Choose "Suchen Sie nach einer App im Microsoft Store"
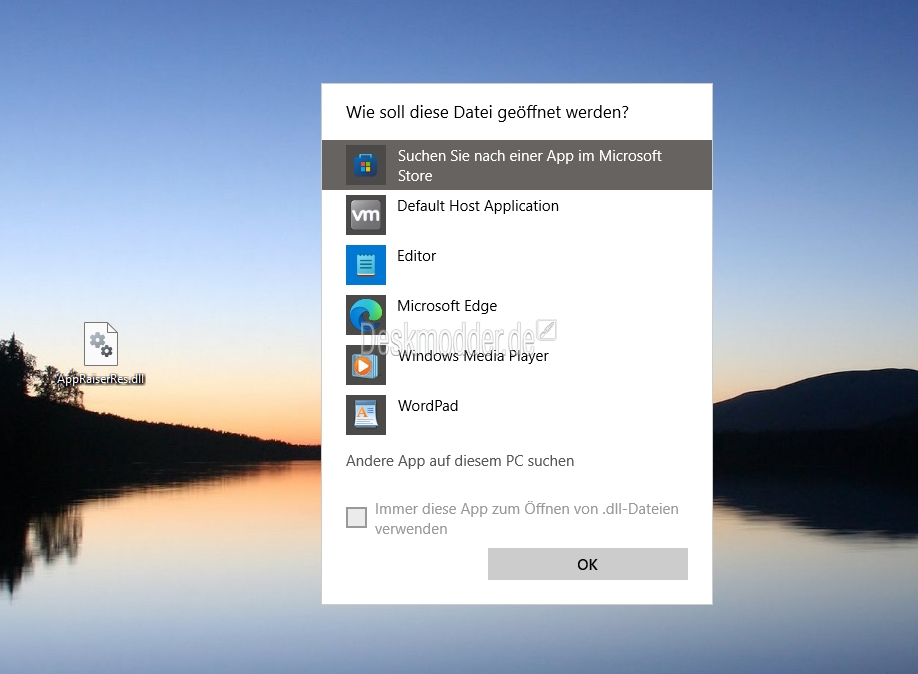The width and height of the screenshot is (918, 674). (517, 165)
